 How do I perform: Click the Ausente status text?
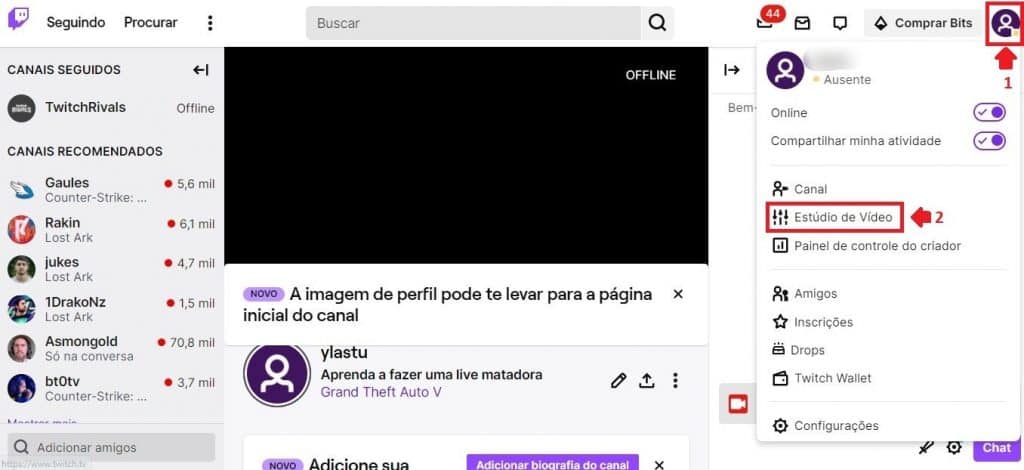pyautogui.click(x=847, y=80)
